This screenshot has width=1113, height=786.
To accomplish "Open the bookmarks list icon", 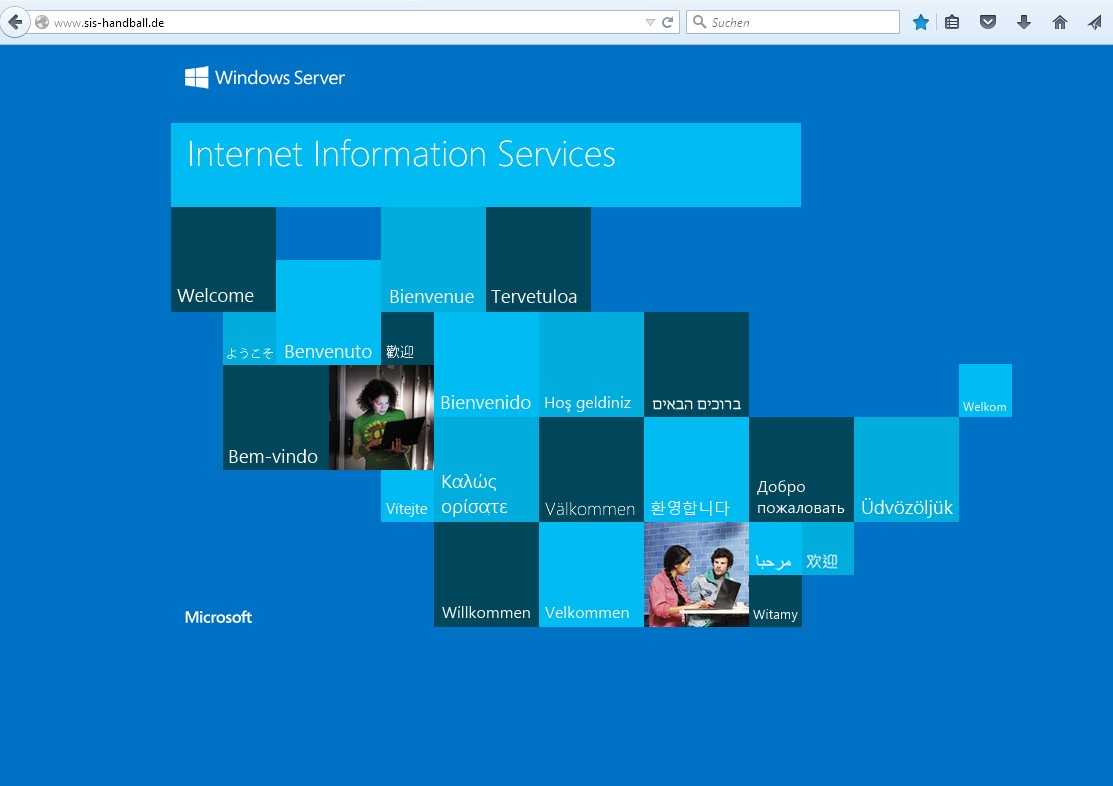I will [952, 22].
